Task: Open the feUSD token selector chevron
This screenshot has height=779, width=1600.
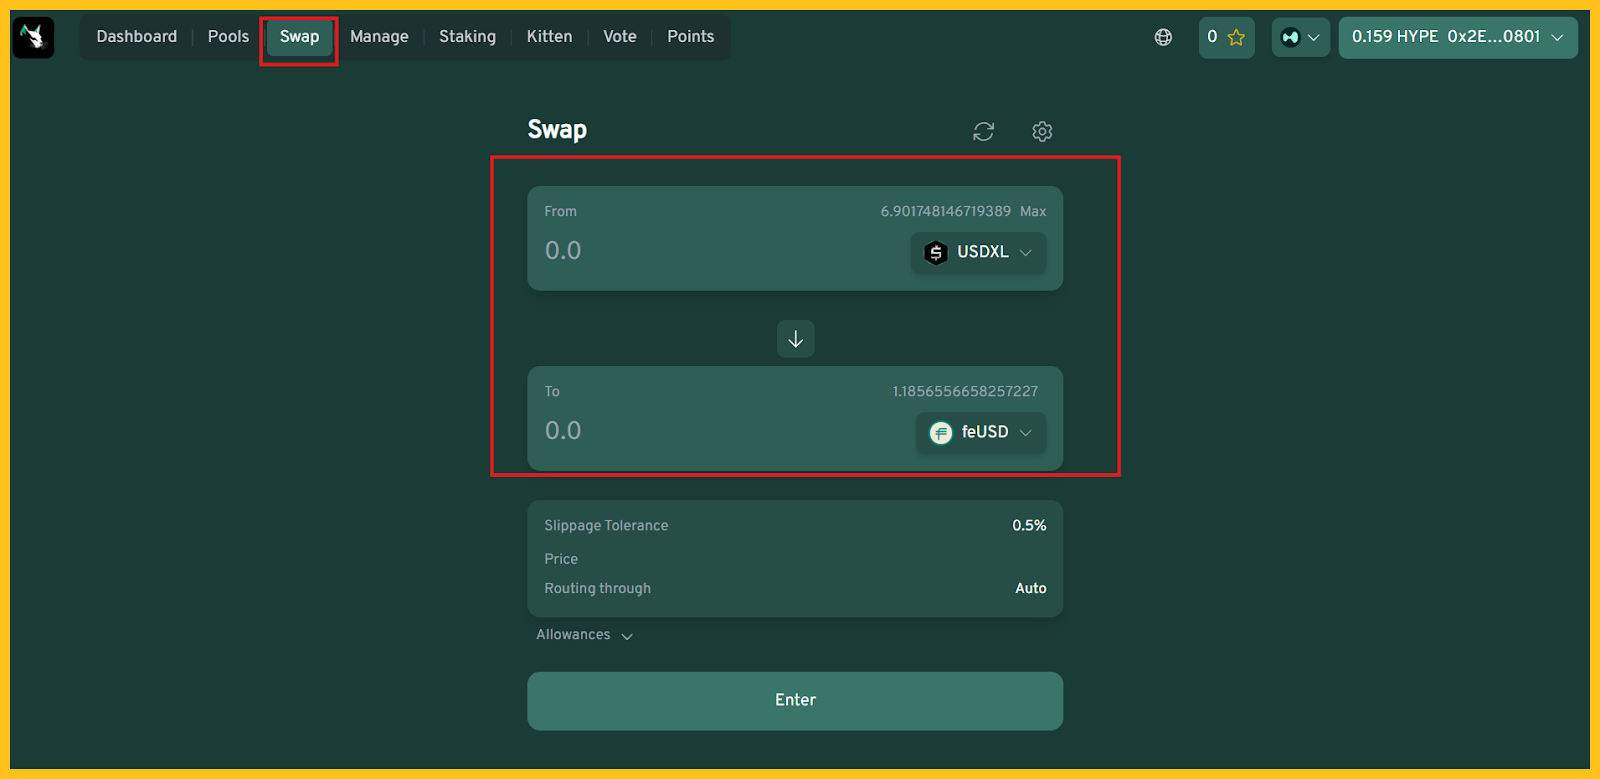Action: [x=1026, y=433]
